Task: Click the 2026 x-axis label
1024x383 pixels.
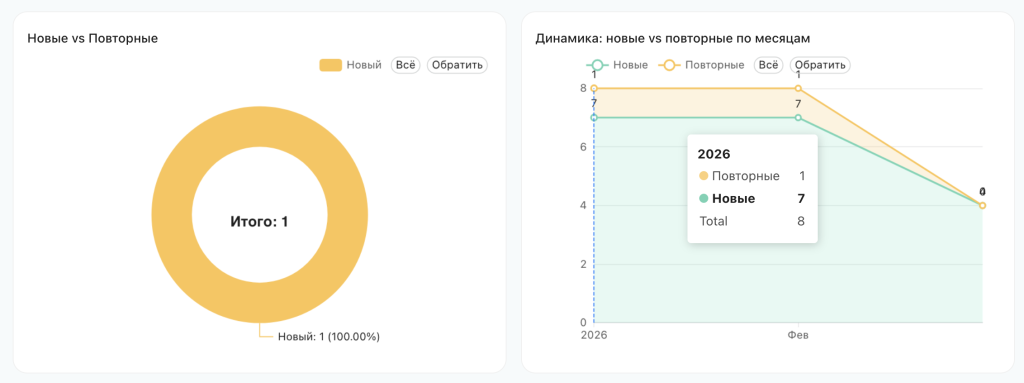Action: click(x=594, y=335)
